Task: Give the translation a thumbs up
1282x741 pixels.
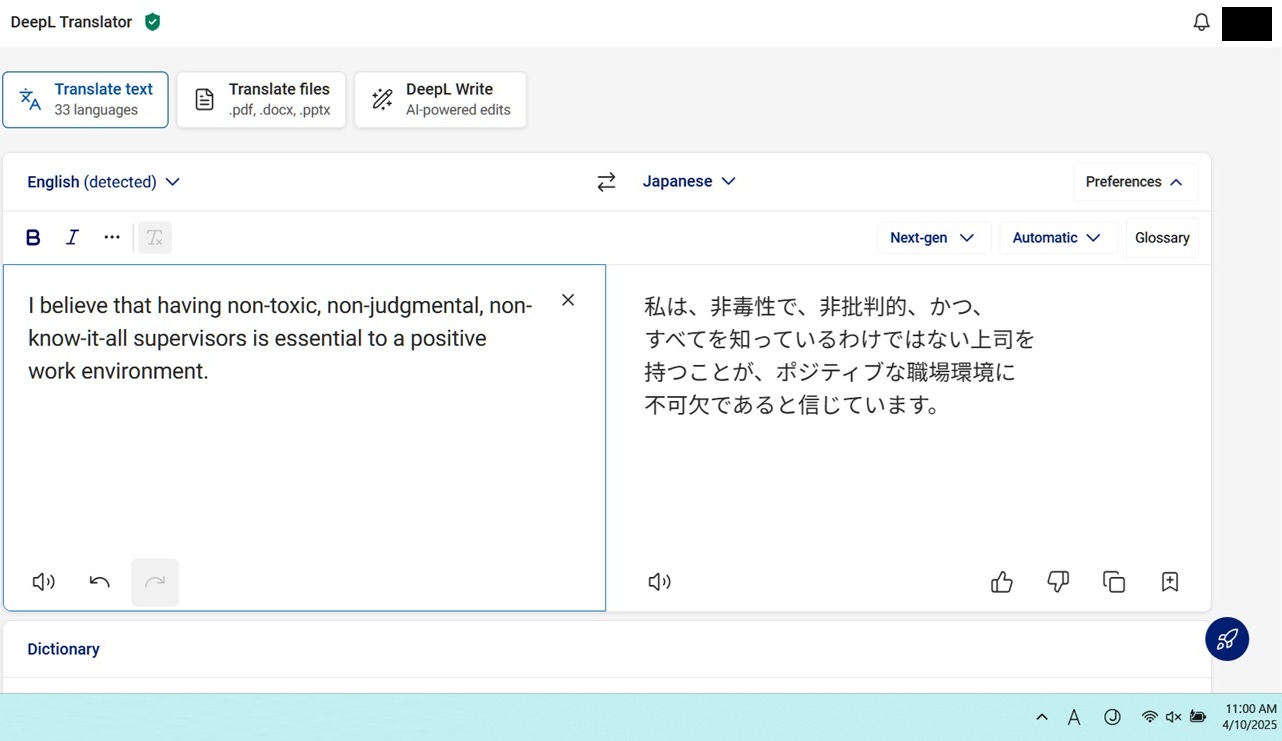Action: tap(1002, 582)
